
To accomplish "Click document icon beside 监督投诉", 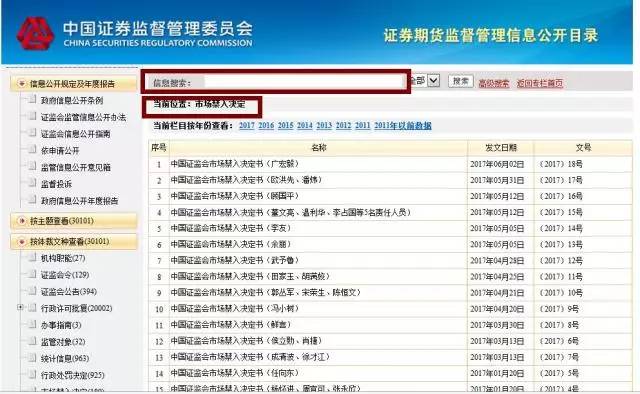I will click(32, 183).
